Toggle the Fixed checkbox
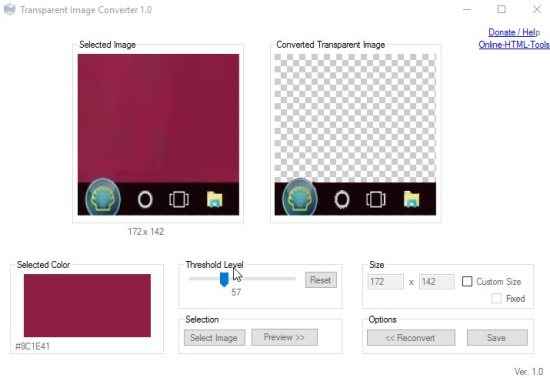Screen dimensions: 550x378 [496, 298]
